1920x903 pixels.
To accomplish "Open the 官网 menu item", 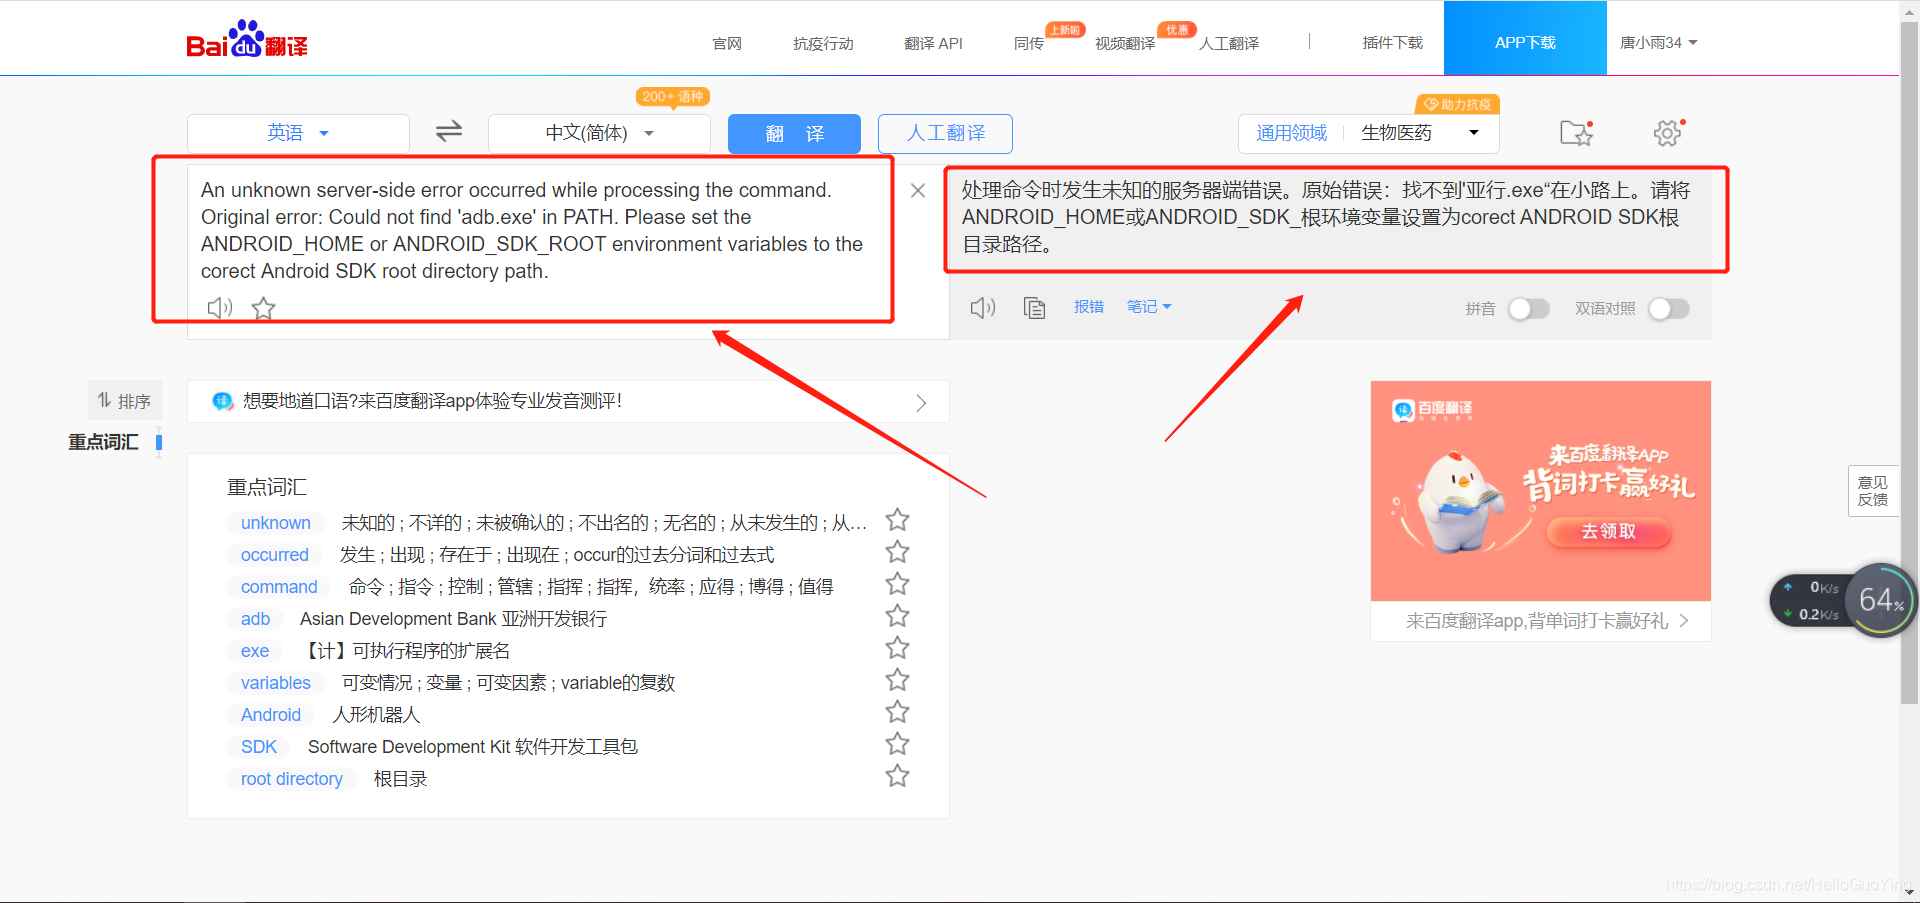I will pos(727,43).
